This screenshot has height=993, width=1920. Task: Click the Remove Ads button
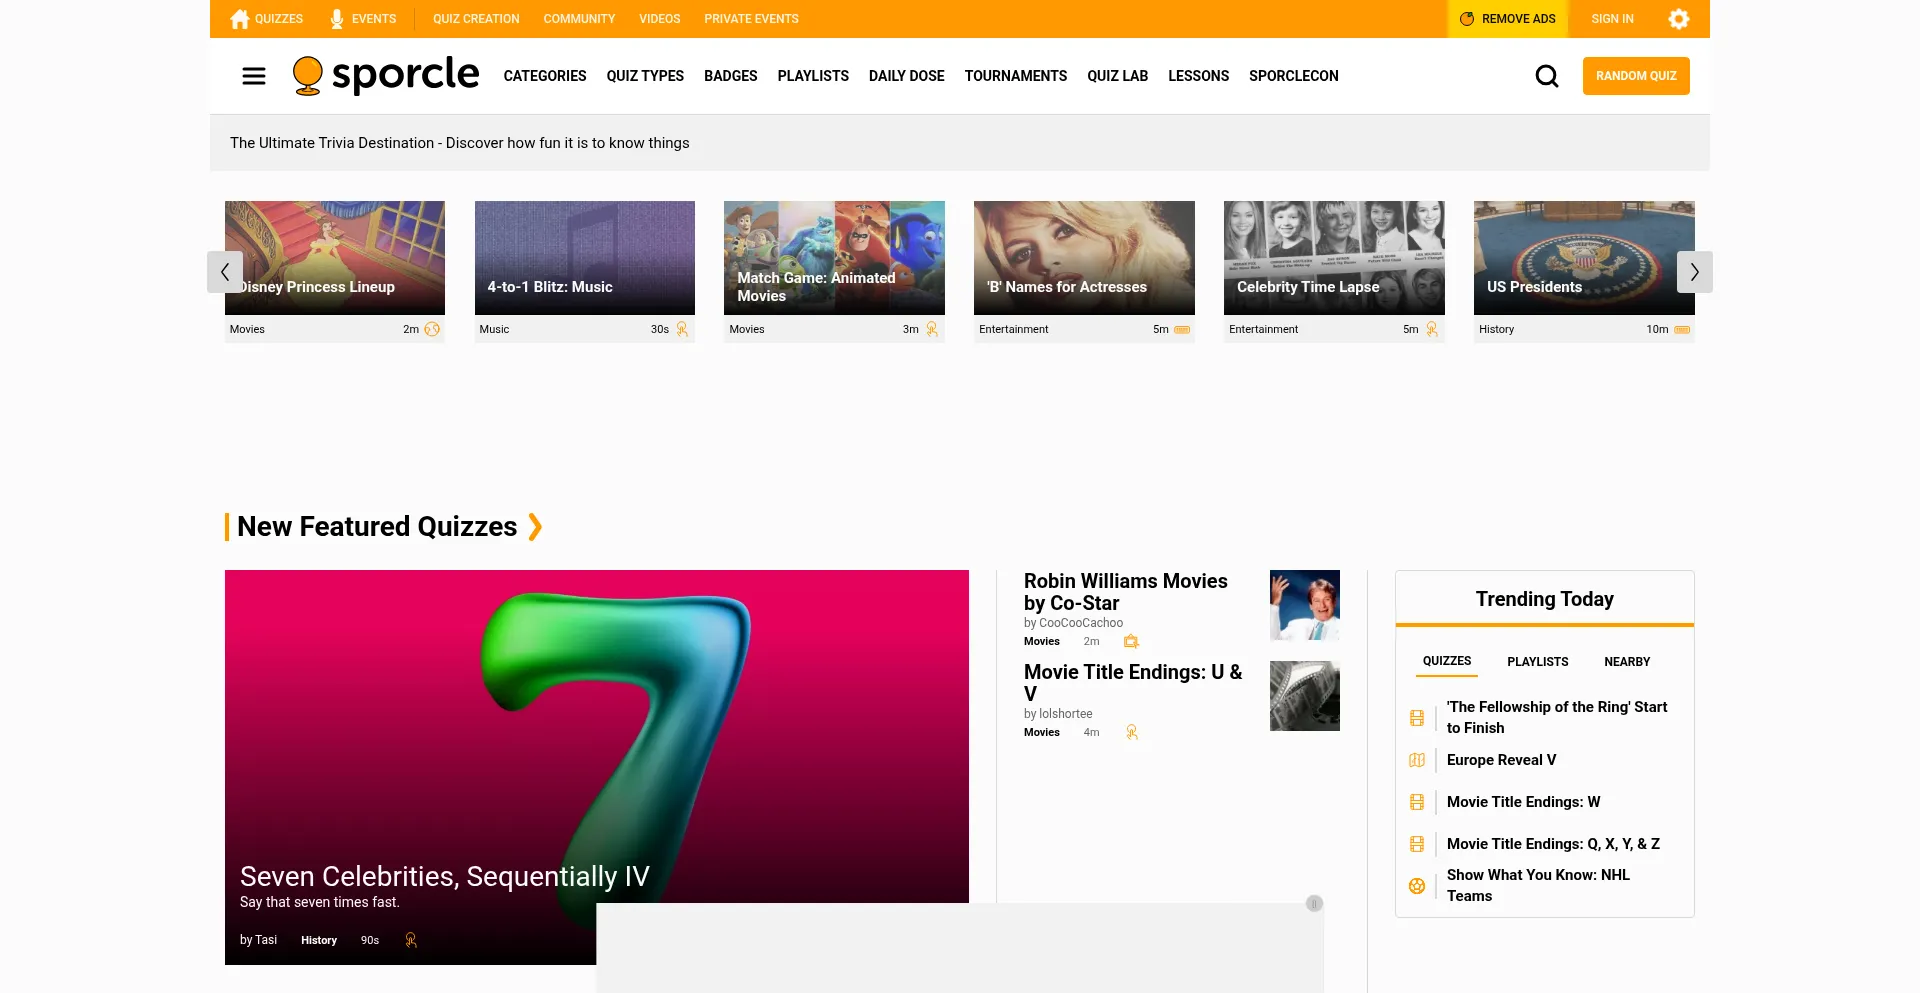pos(1508,19)
